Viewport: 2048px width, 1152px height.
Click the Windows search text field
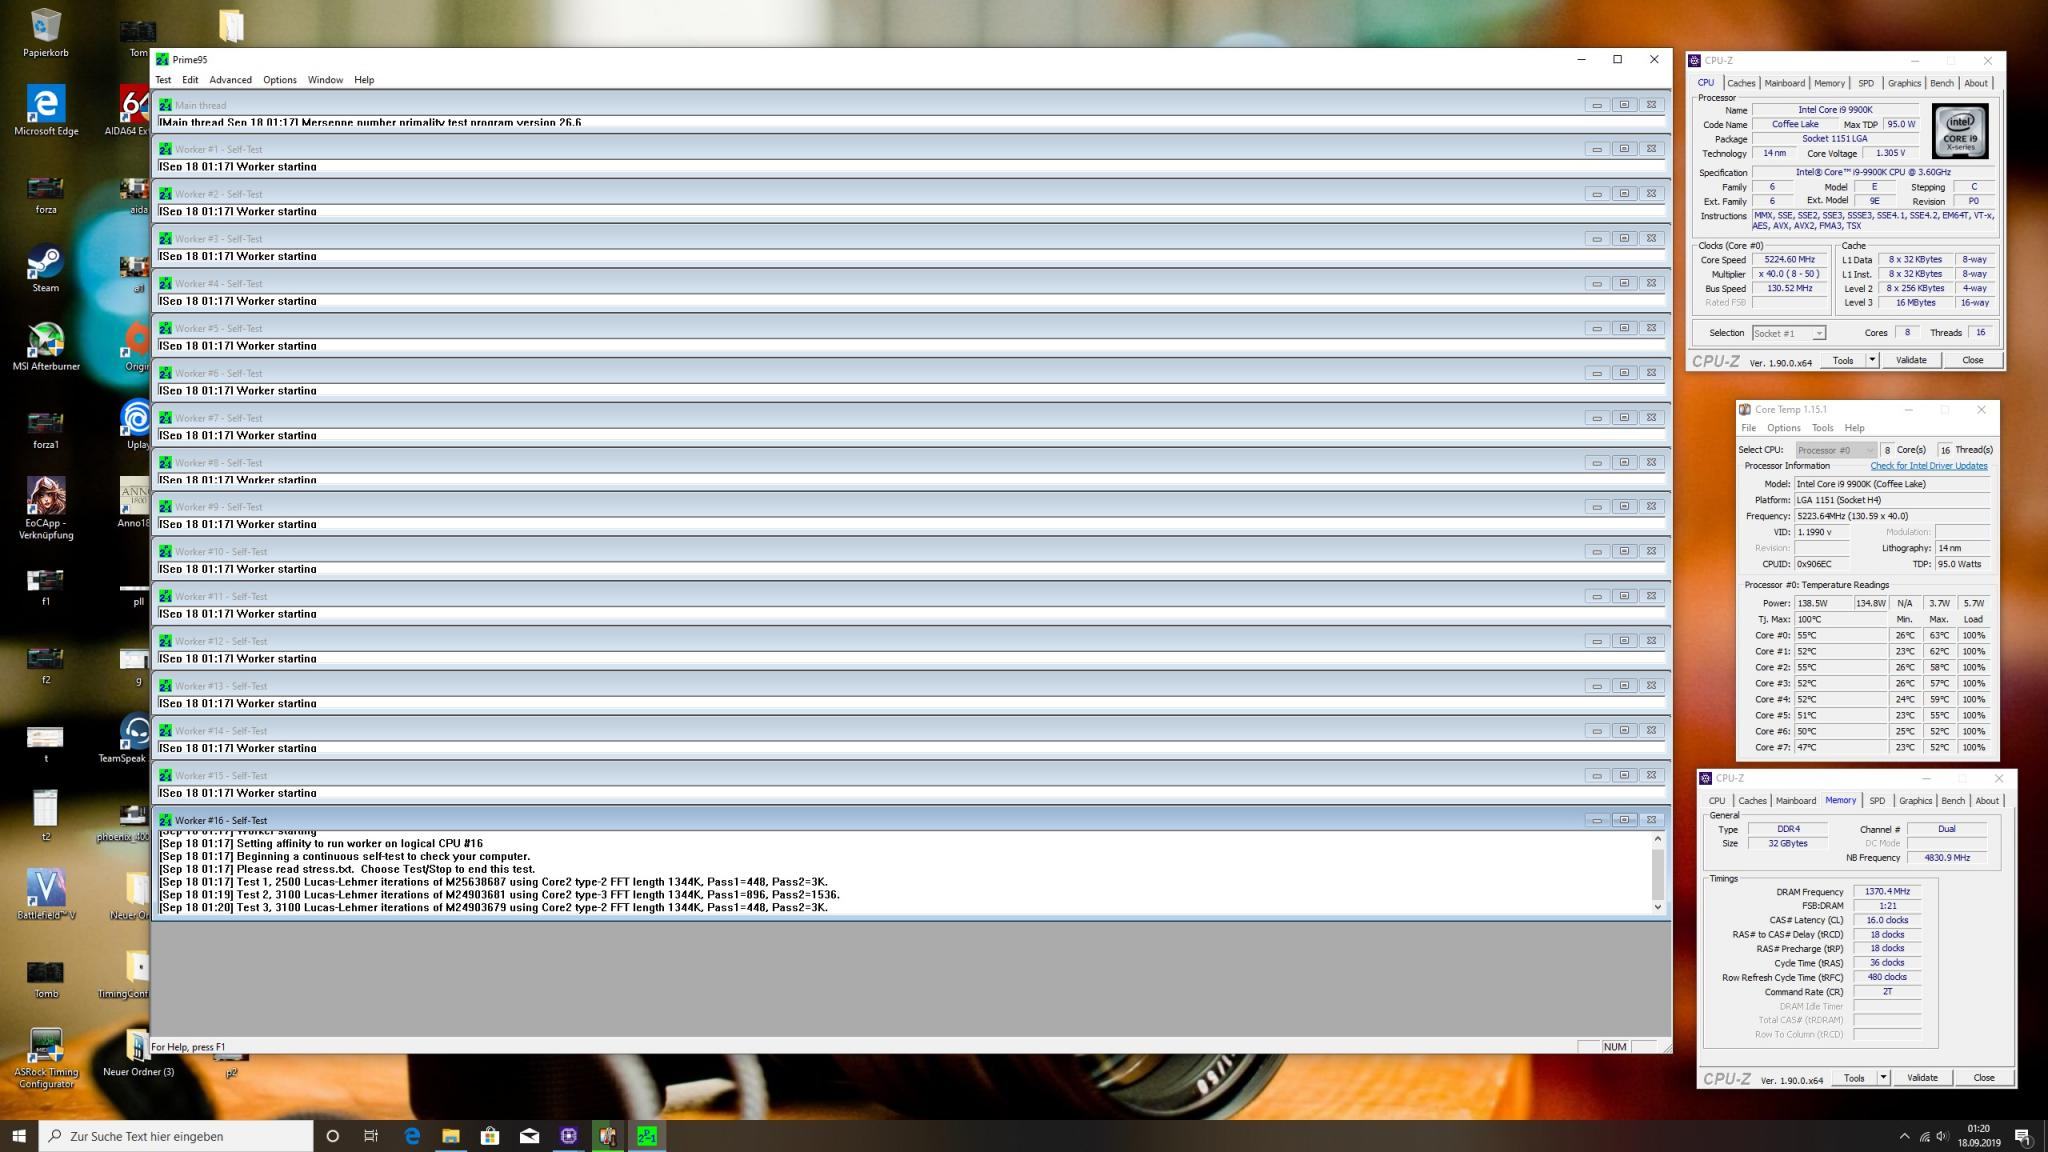180,1136
